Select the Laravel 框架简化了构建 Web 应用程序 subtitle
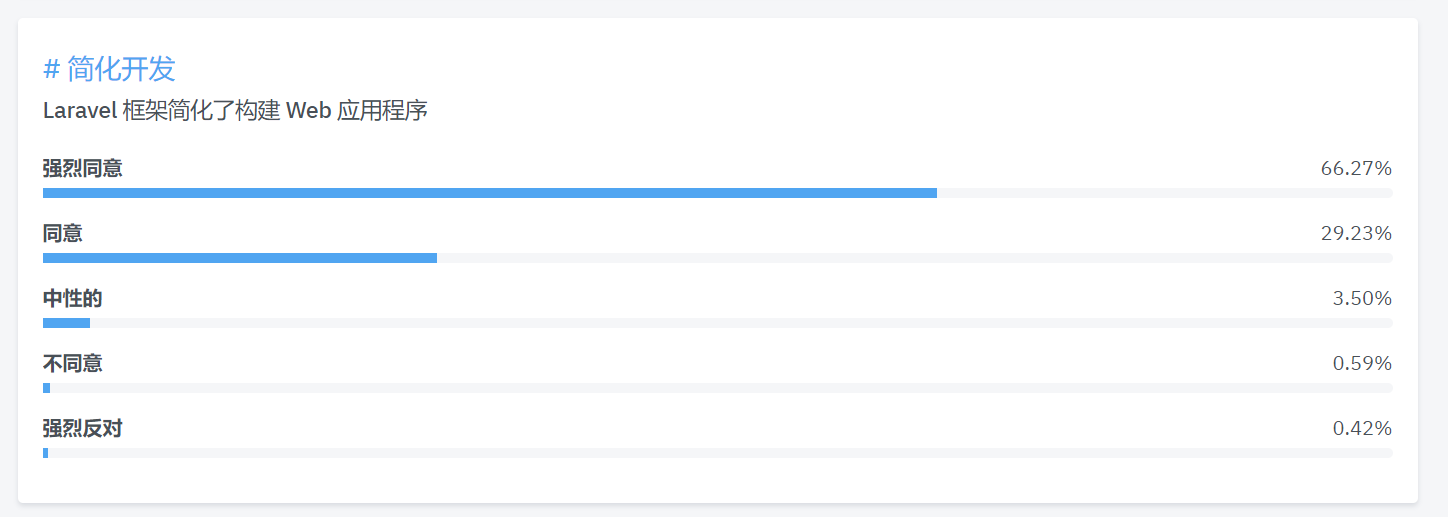 coord(236,111)
